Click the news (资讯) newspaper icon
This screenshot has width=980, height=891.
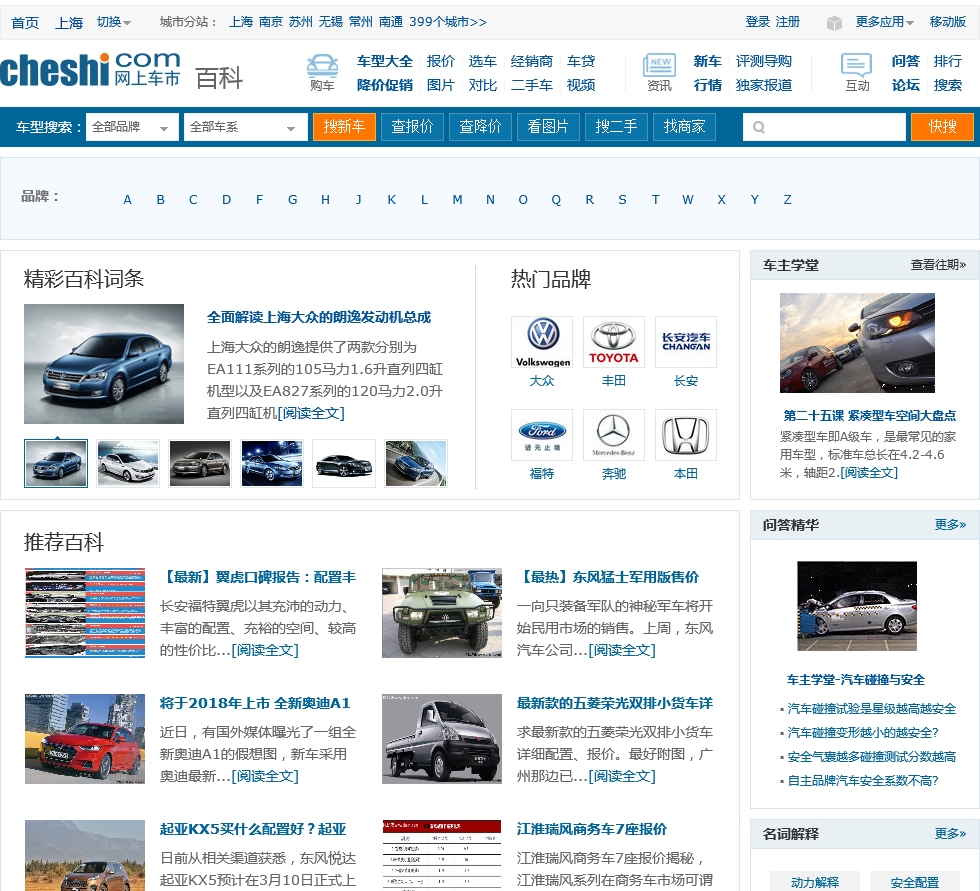tap(659, 65)
